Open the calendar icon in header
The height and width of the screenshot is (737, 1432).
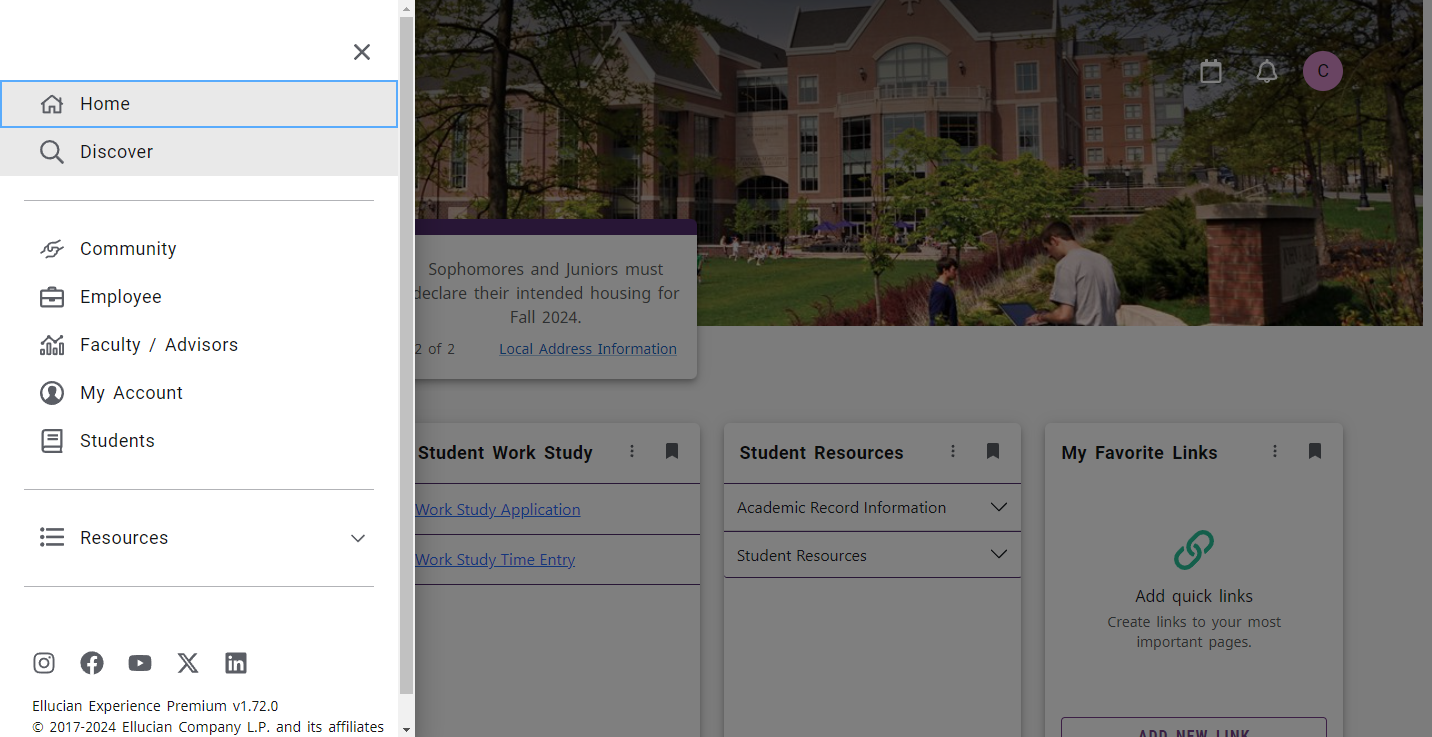[x=1211, y=71]
